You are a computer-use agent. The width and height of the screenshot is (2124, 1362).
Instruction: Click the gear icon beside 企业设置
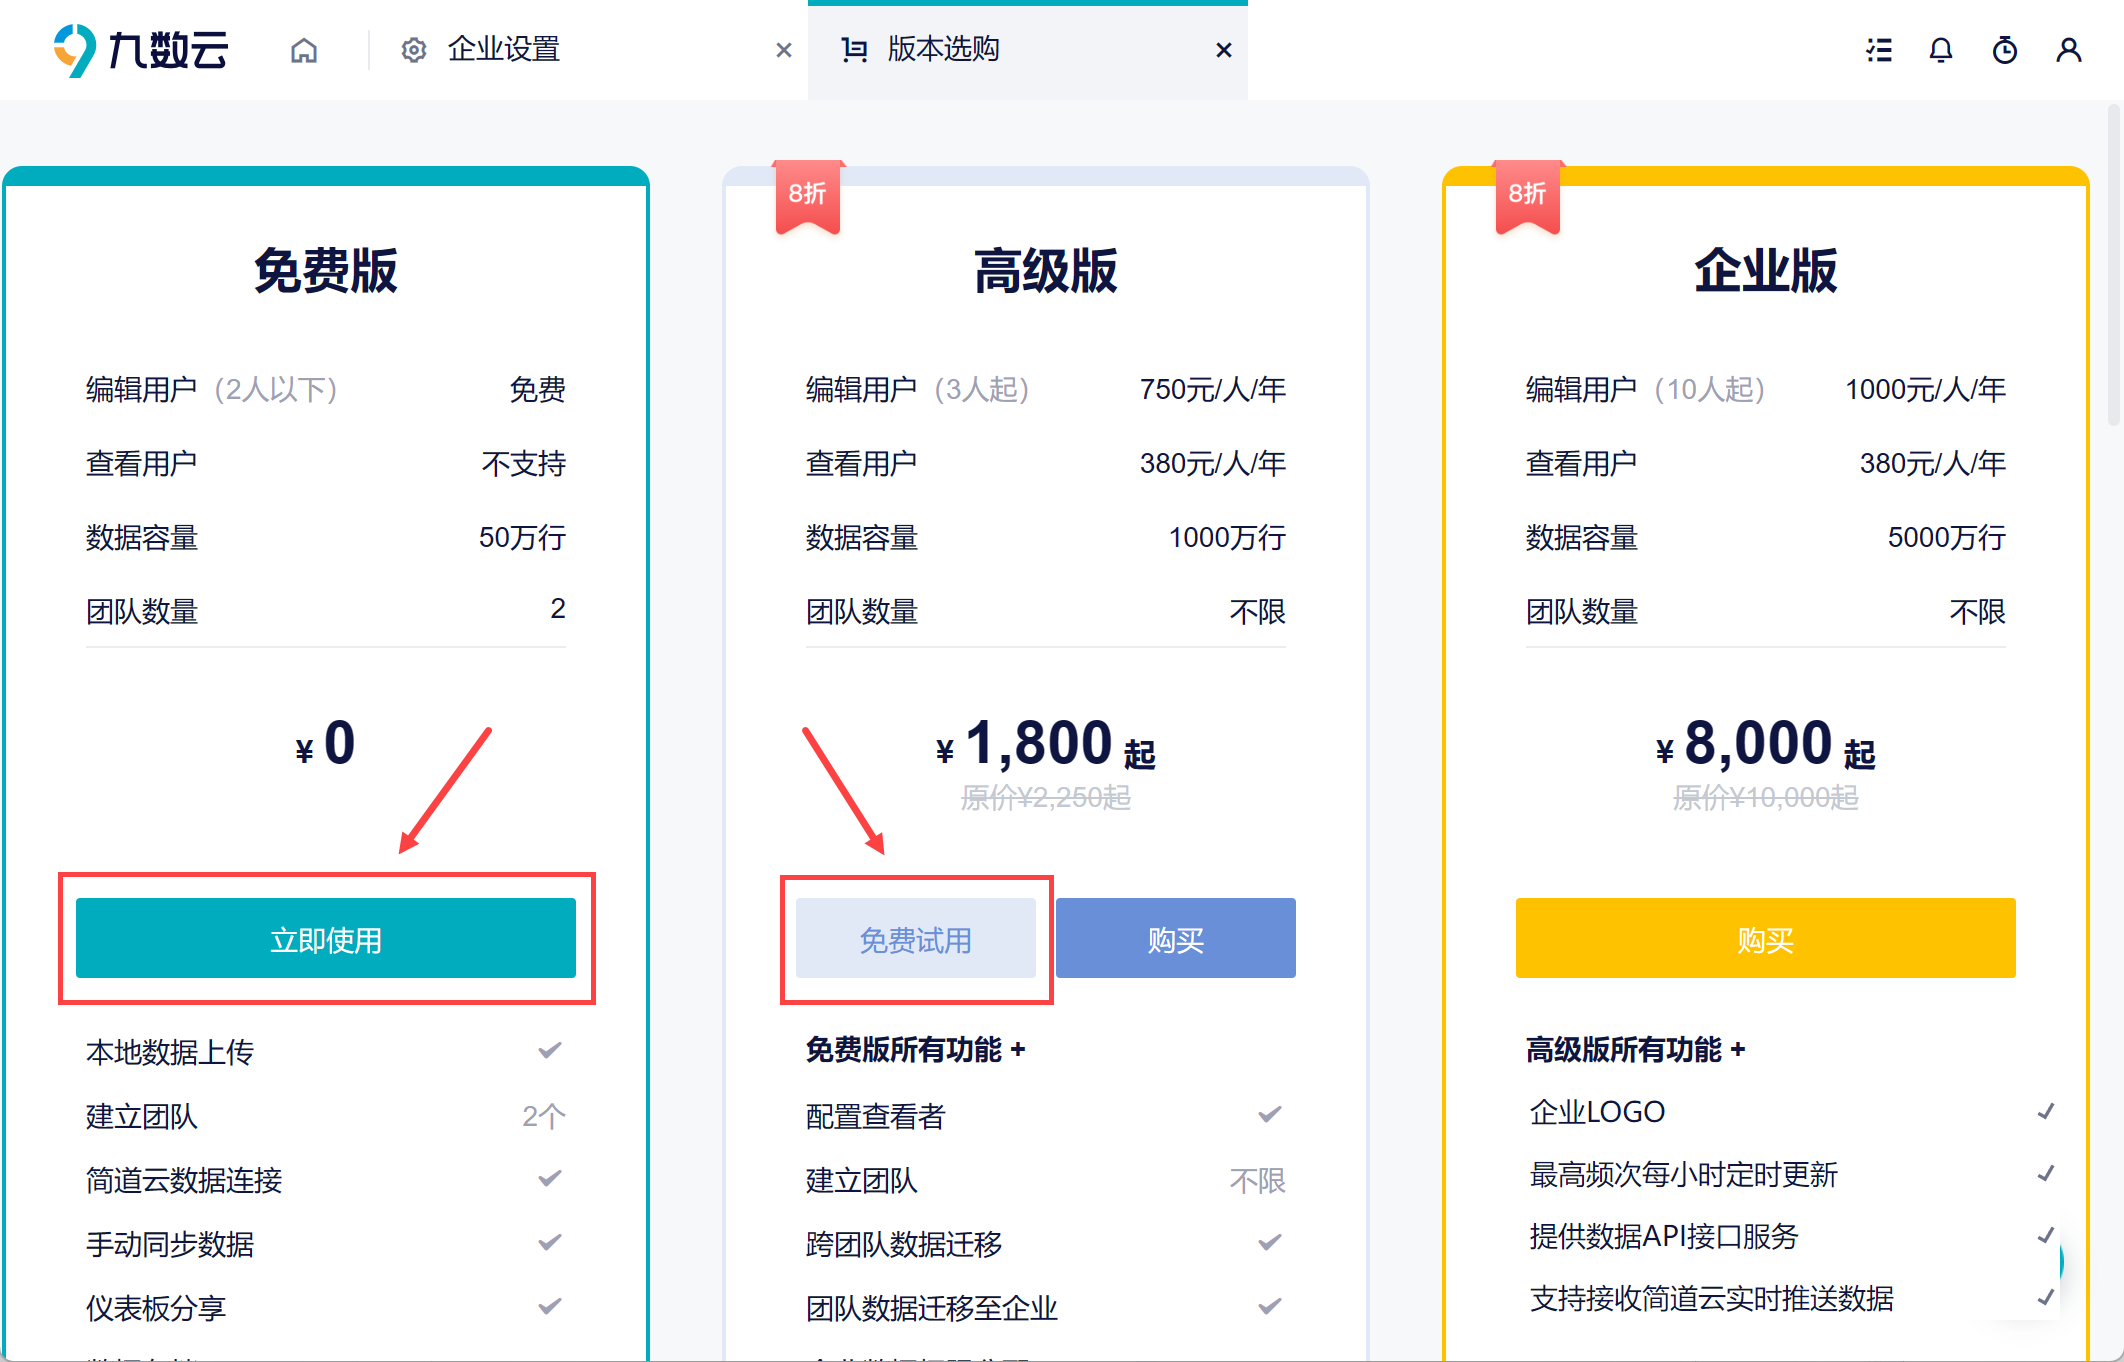click(x=414, y=50)
